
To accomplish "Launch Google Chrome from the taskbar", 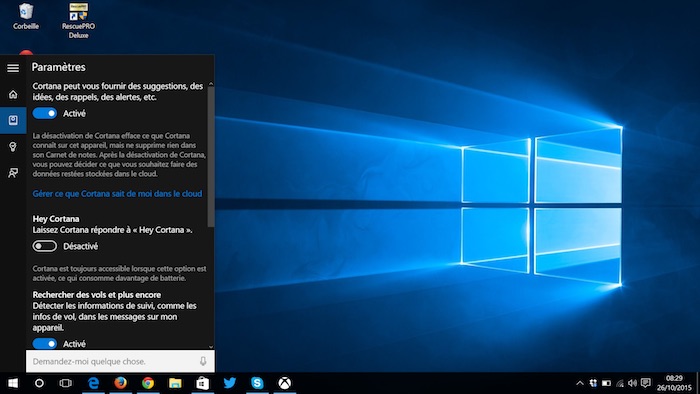I will tap(148, 383).
